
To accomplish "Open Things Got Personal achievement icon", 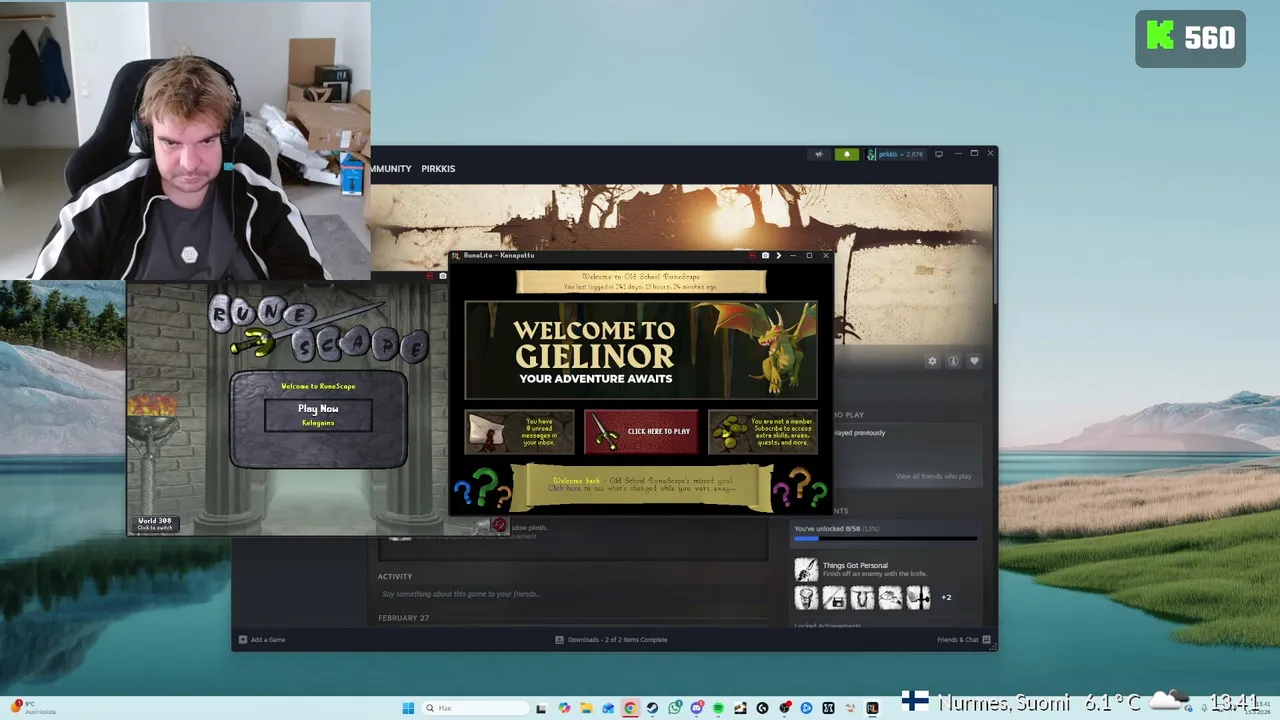I will tap(806, 569).
